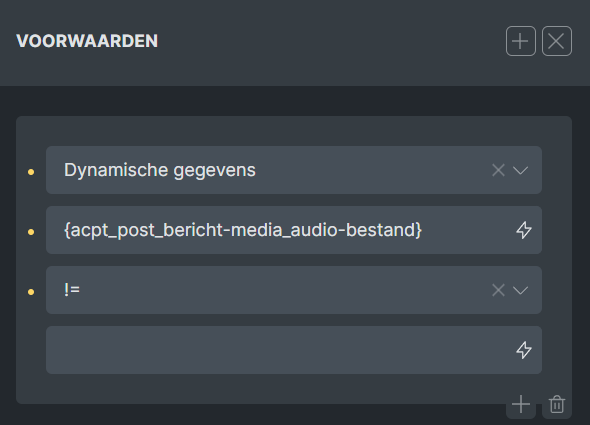
Task: Open dynamic data picker for audio-bestand field
Action: pyautogui.click(x=524, y=230)
